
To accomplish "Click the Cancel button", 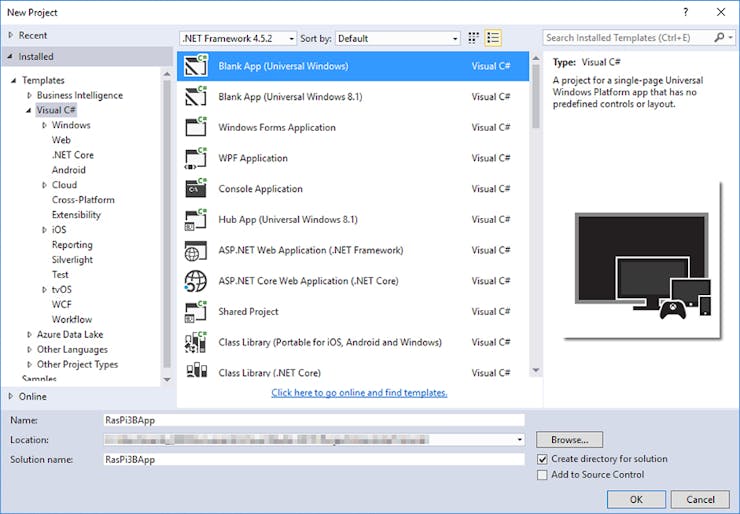I will point(700,499).
